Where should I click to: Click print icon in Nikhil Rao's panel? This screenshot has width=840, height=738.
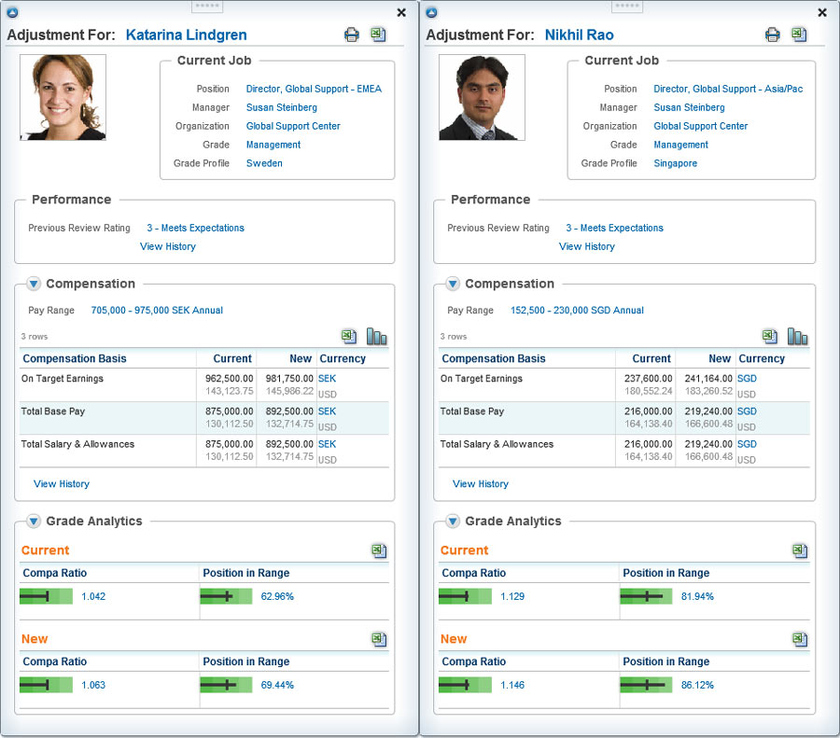pos(772,35)
